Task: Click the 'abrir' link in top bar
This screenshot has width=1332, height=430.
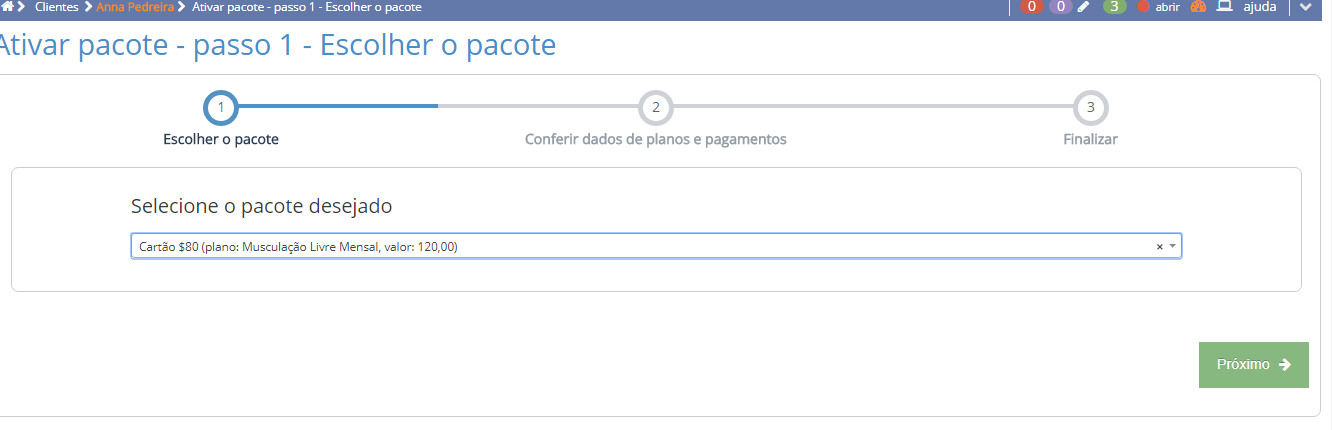Action: [1167, 7]
